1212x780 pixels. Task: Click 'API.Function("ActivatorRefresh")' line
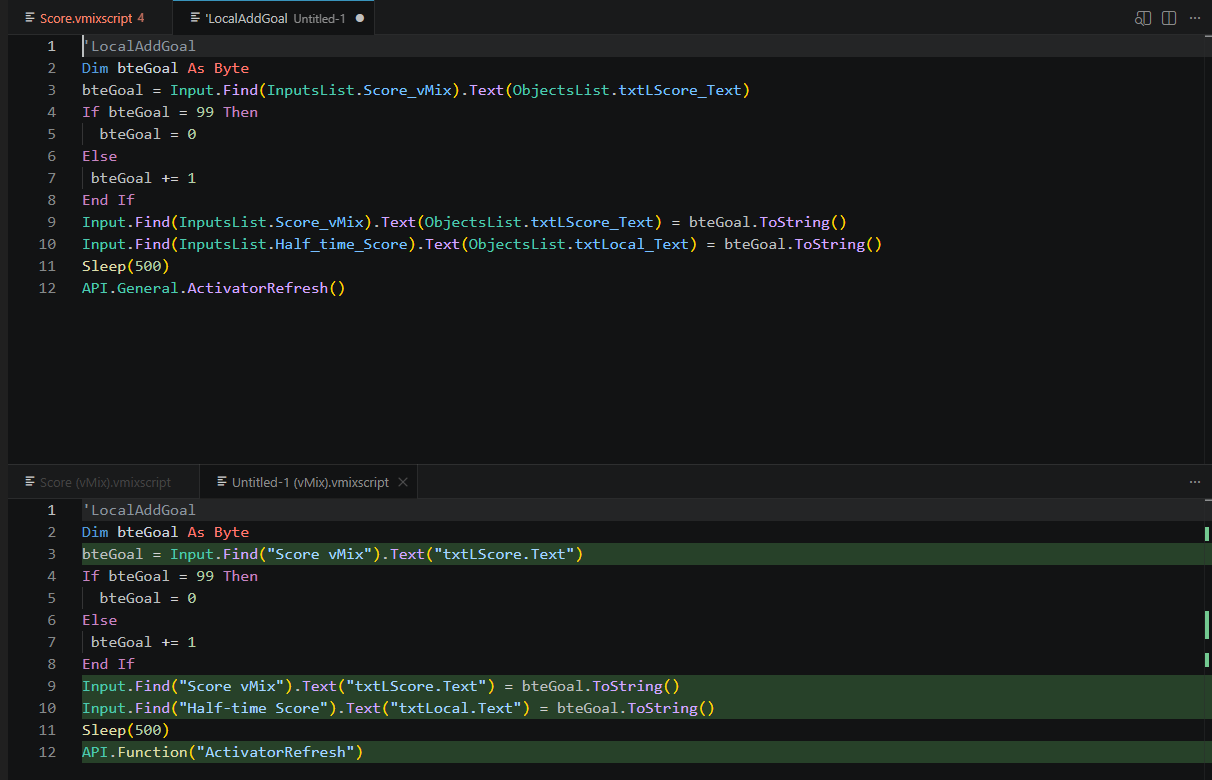click(222, 752)
